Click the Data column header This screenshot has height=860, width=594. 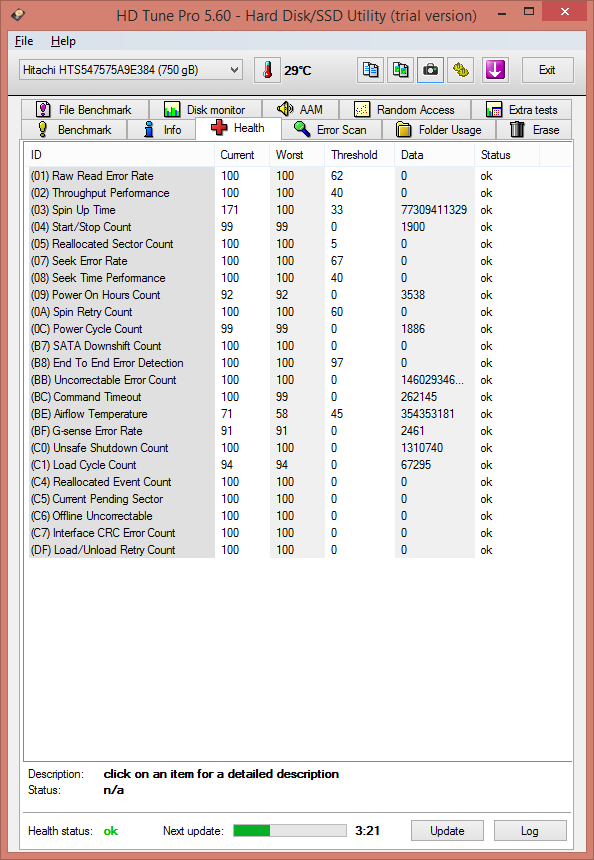(434, 155)
